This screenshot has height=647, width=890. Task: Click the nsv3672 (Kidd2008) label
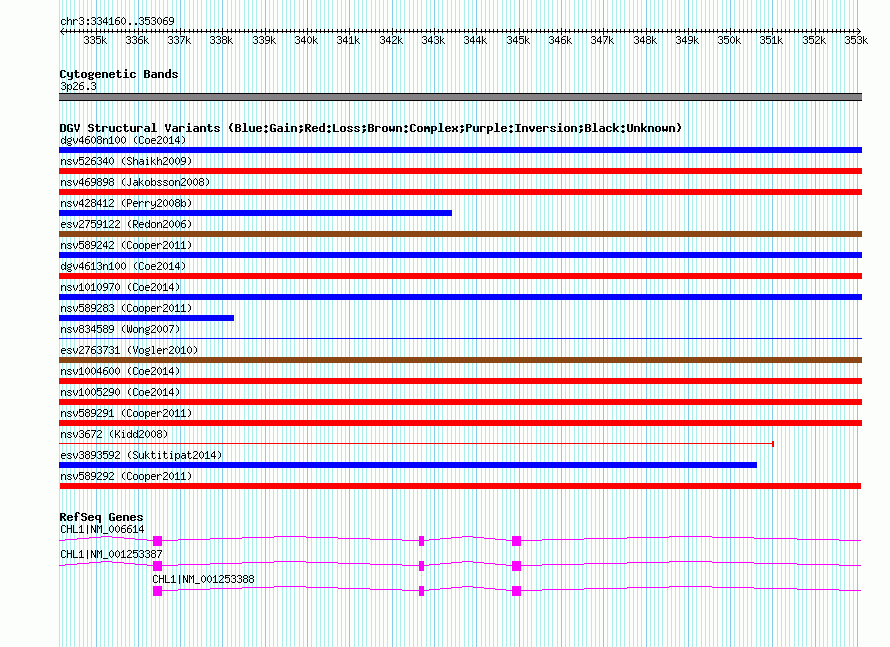tap(114, 434)
